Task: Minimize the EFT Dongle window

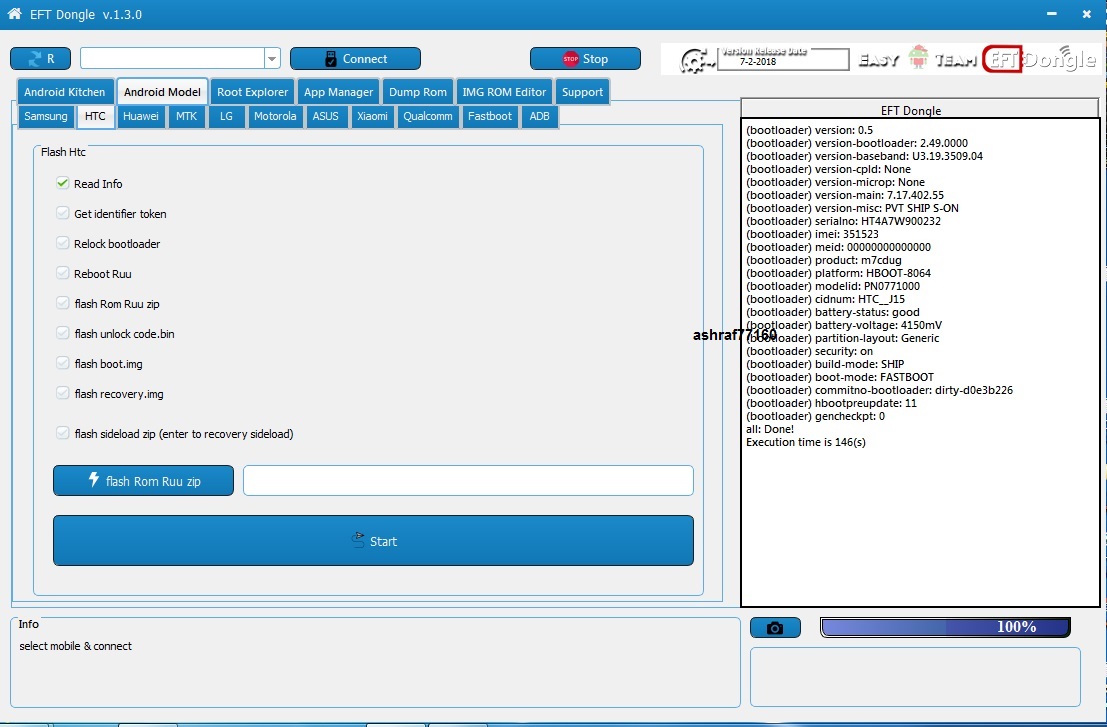Action: point(1051,13)
